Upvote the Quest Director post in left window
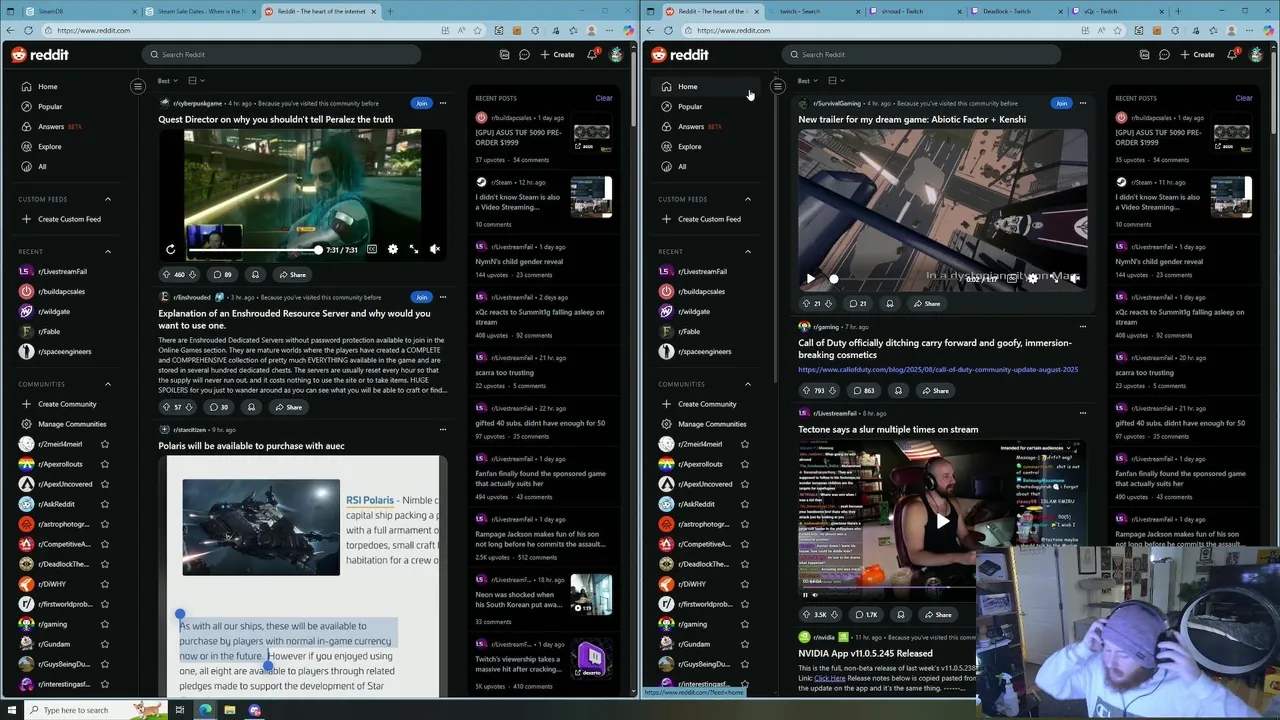Viewport: 1280px width, 720px height. pyautogui.click(x=166, y=274)
